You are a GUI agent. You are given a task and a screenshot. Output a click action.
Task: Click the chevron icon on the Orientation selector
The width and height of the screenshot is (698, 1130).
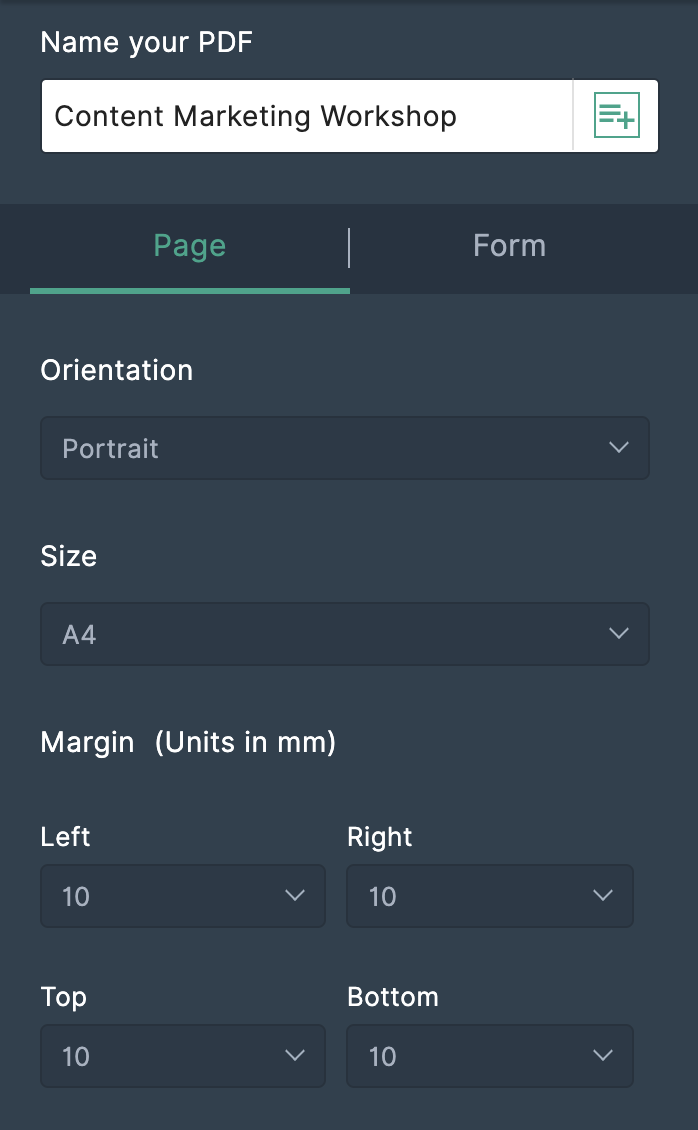pyautogui.click(x=618, y=447)
